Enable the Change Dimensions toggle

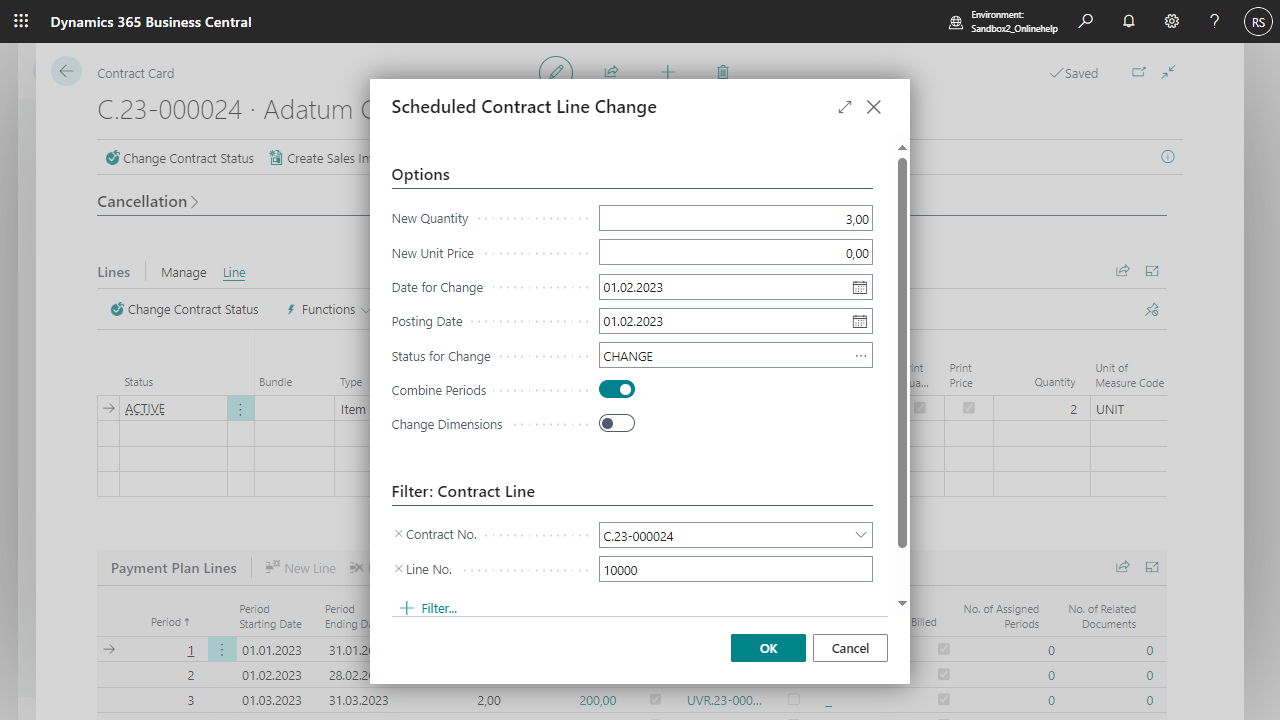click(617, 424)
